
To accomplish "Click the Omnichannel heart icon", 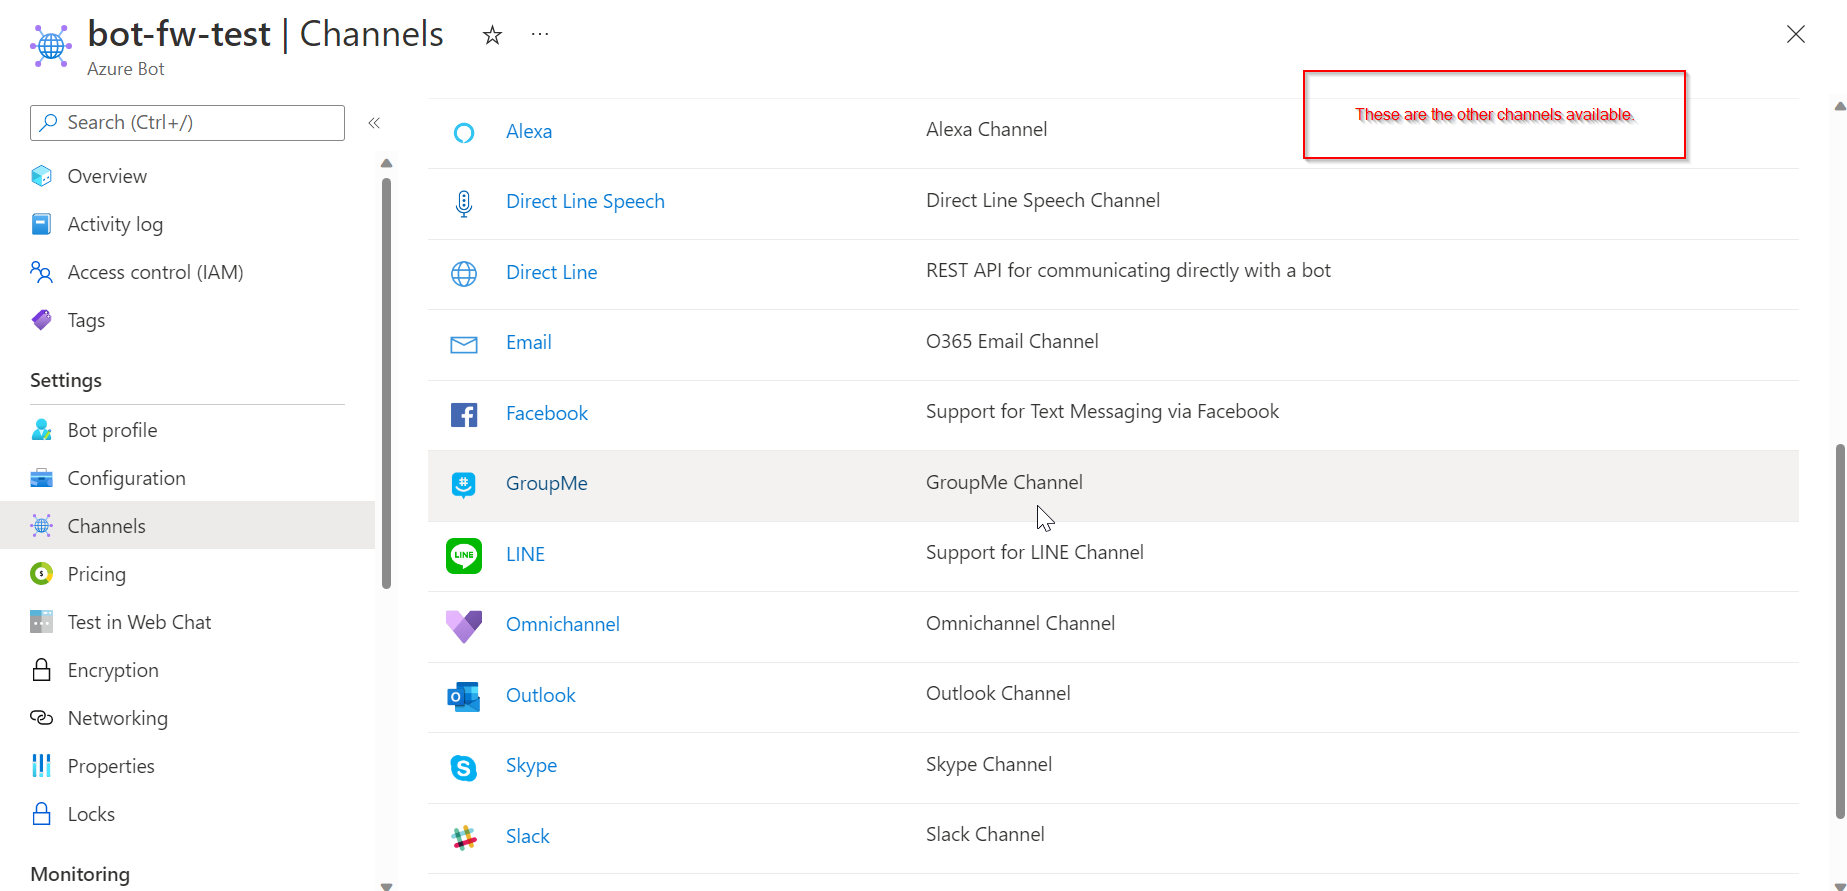I will click(464, 626).
